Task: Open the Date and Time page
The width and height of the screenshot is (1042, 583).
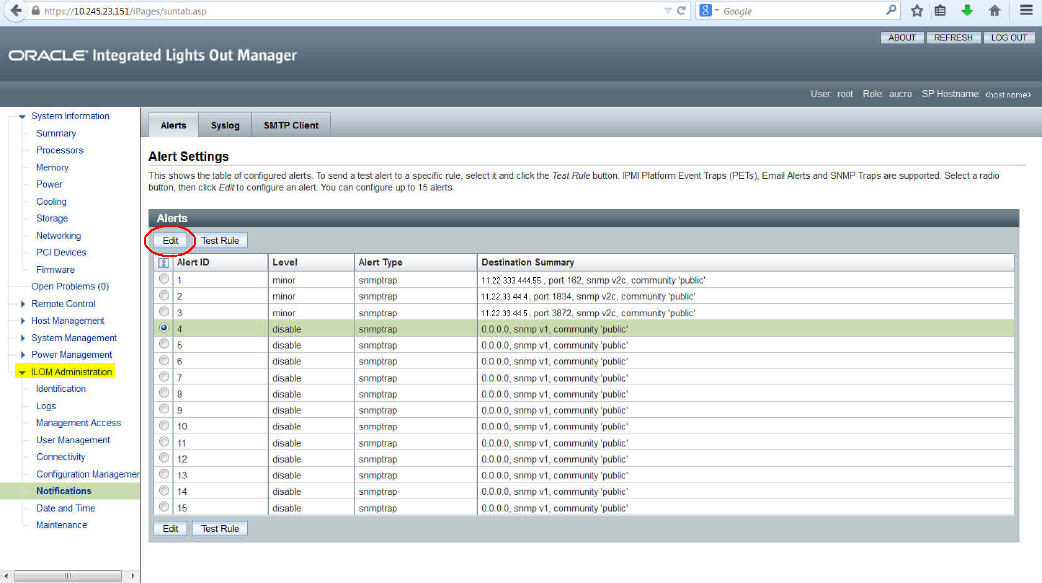Action: tap(66, 508)
